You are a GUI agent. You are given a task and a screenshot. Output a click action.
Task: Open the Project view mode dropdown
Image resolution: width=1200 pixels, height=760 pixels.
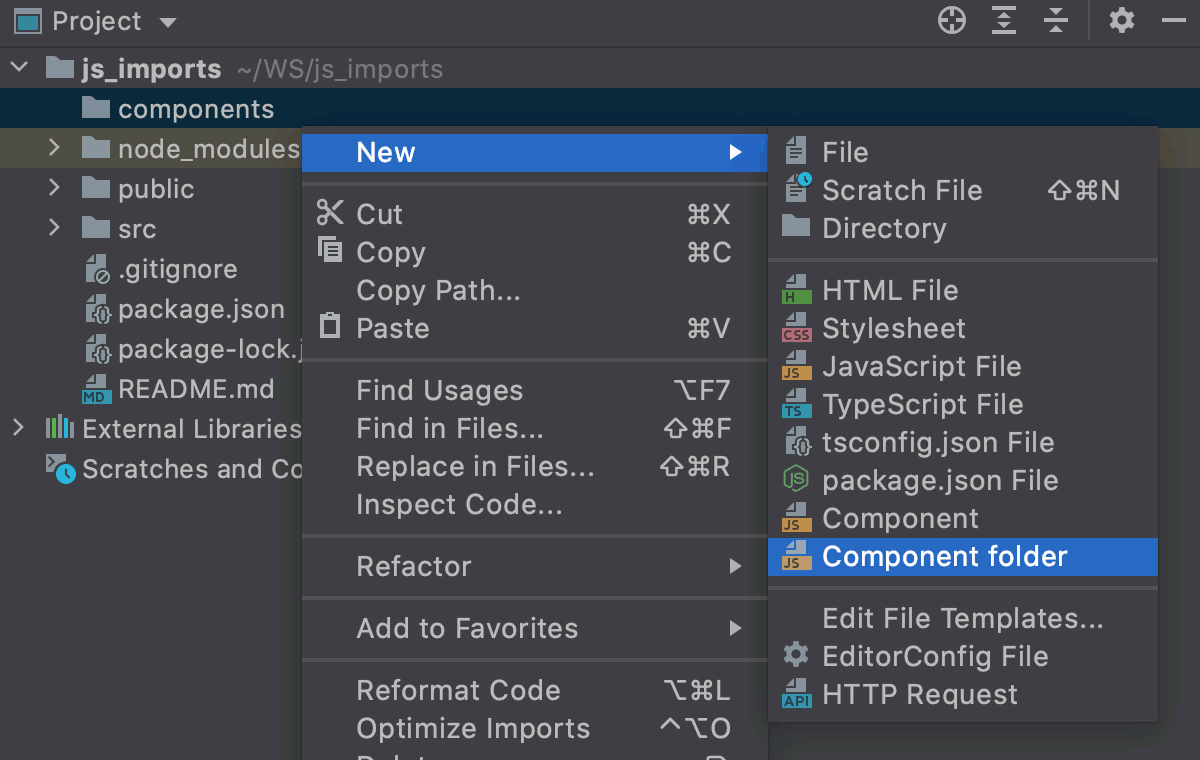pos(166,20)
